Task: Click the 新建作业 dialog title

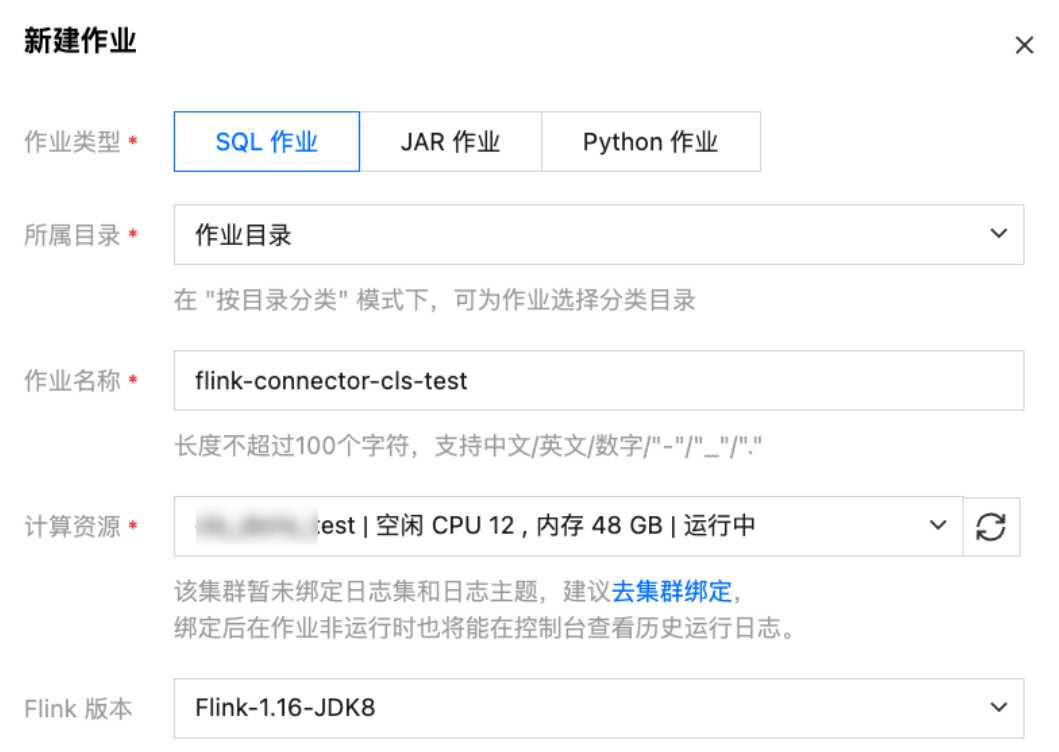Action: [80, 42]
